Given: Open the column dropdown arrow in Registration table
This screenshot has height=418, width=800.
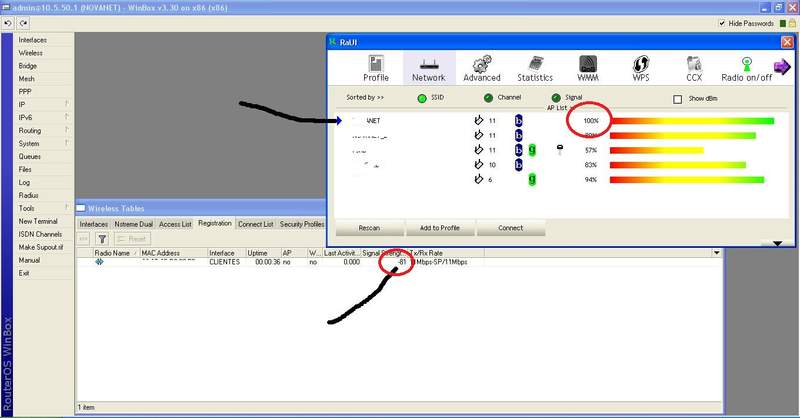Looking at the screenshot, I should tap(716, 253).
